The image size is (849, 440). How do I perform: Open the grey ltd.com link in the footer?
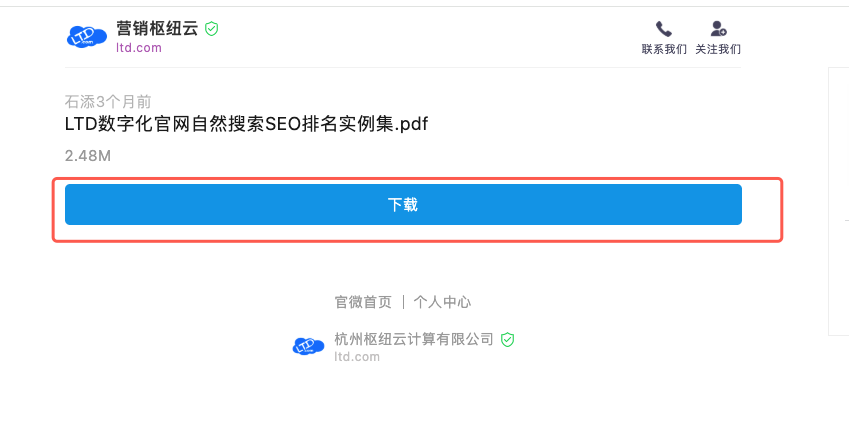point(357,356)
